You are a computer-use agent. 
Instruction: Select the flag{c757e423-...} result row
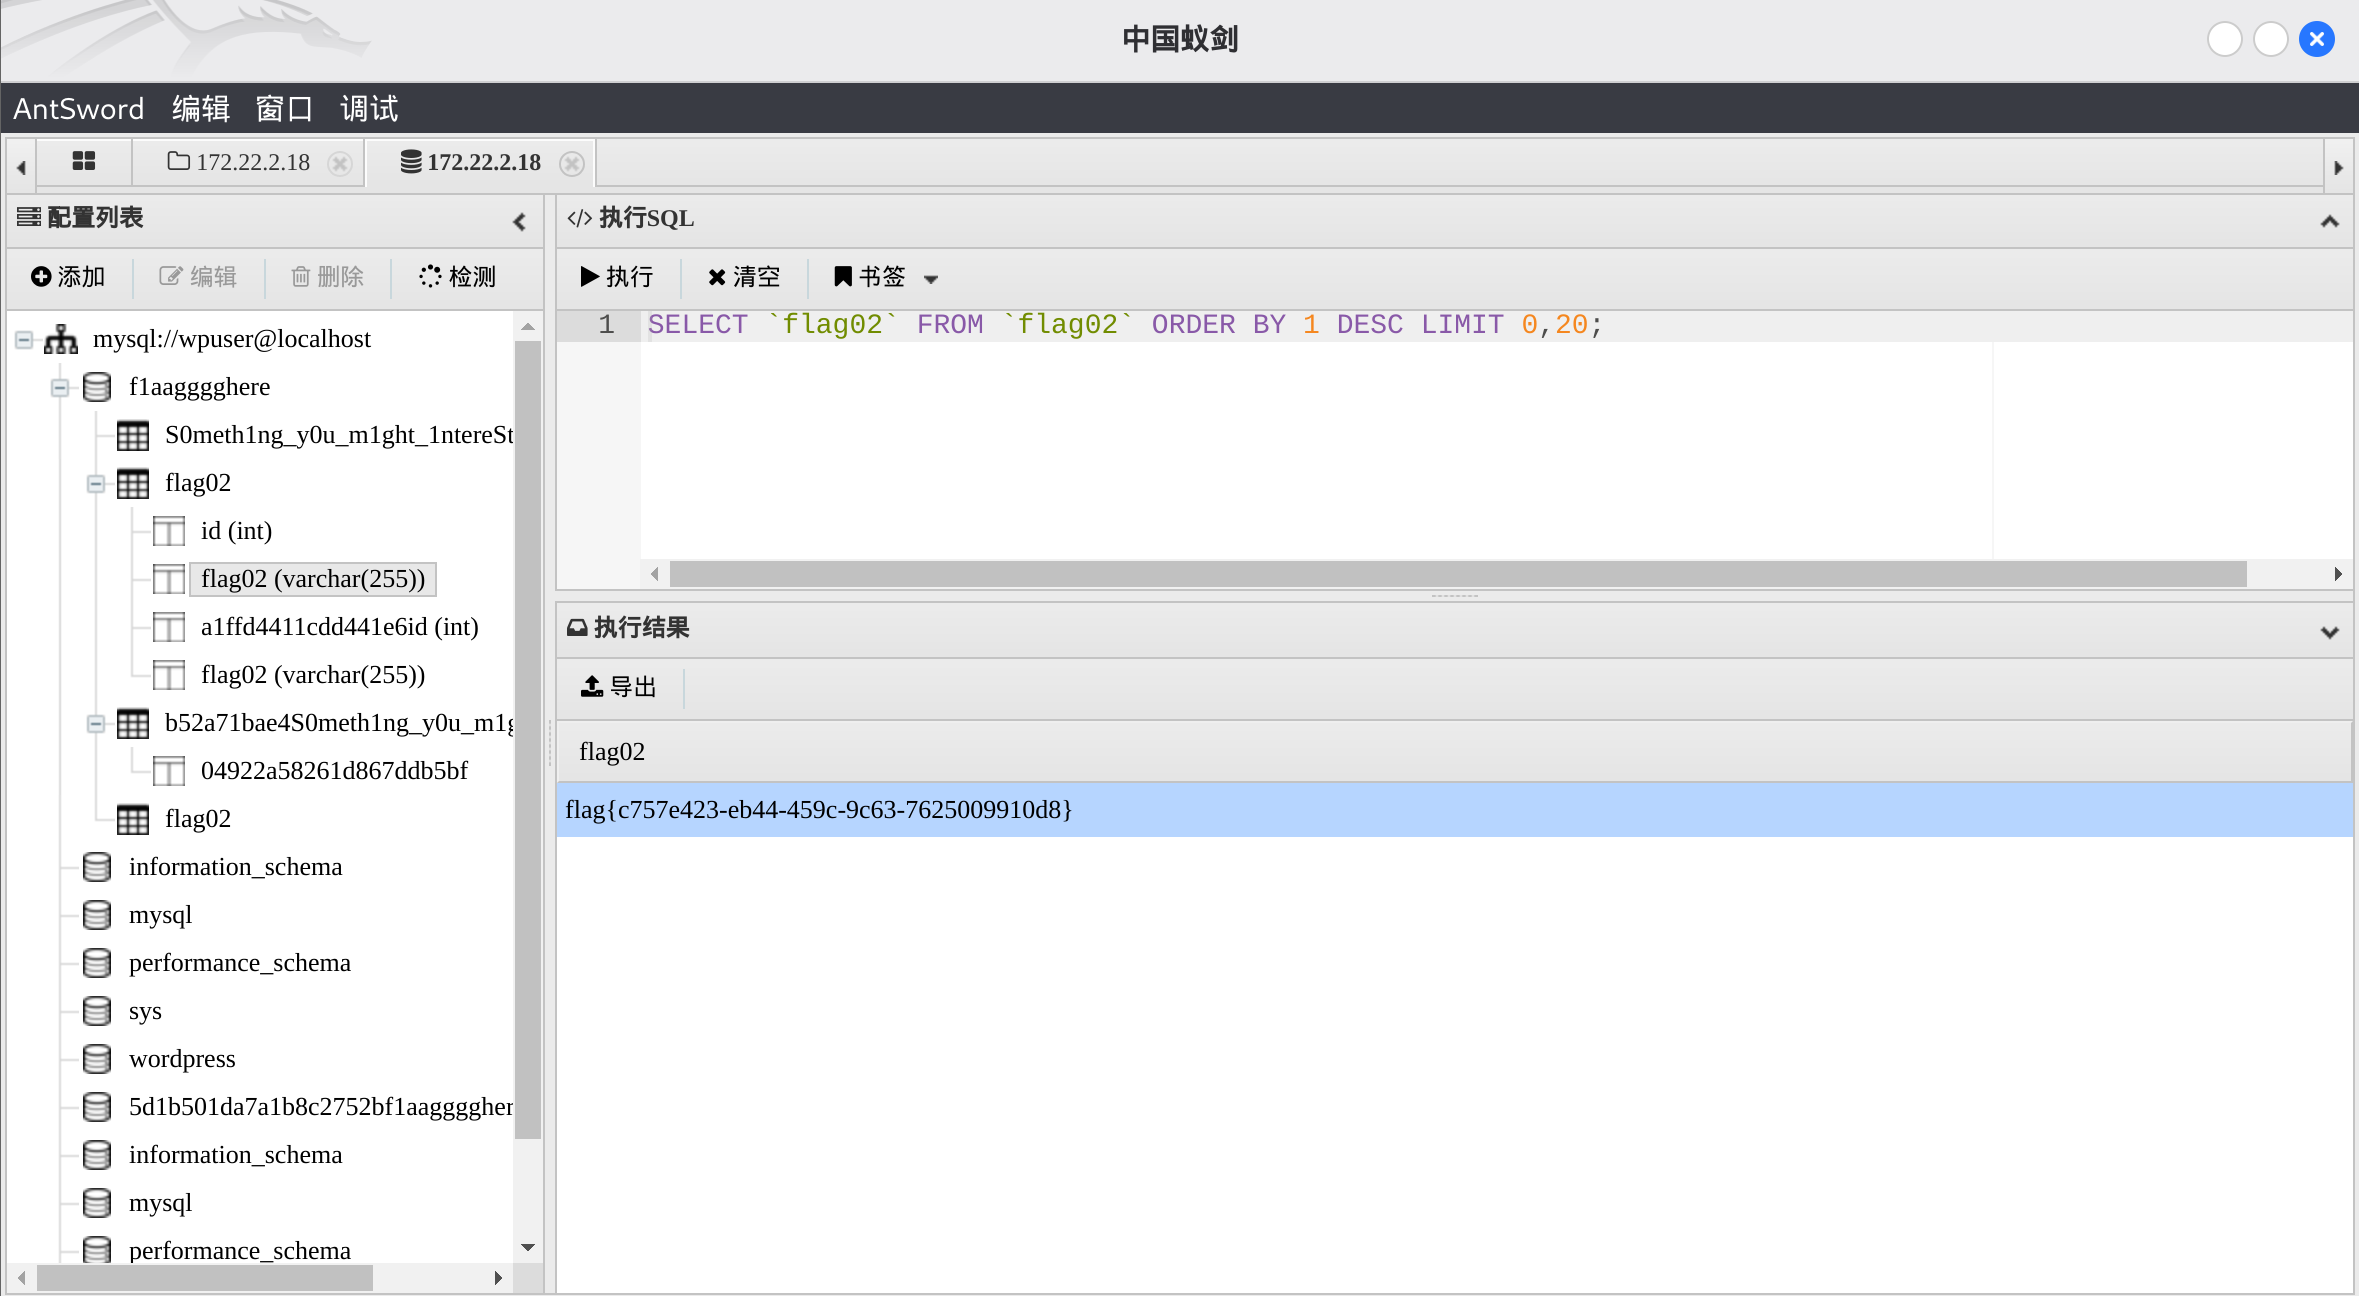[x=1454, y=810]
